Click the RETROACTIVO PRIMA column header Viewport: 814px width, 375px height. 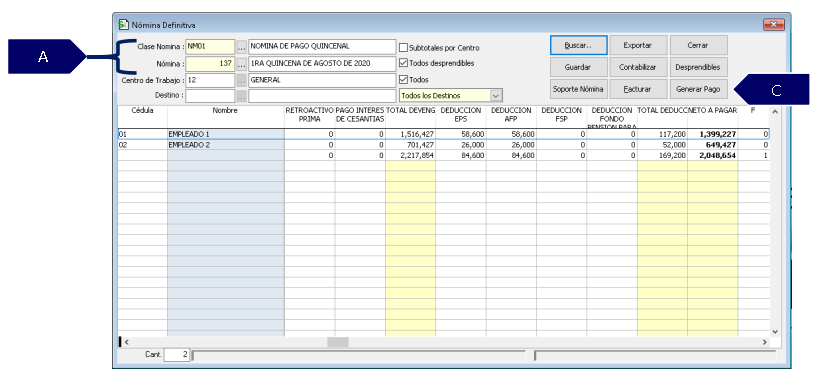pyautogui.click(x=310, y=117)
